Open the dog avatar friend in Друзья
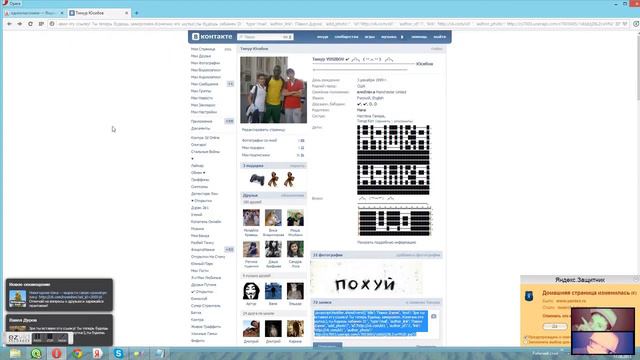640x360 pixels. [273, 218]
